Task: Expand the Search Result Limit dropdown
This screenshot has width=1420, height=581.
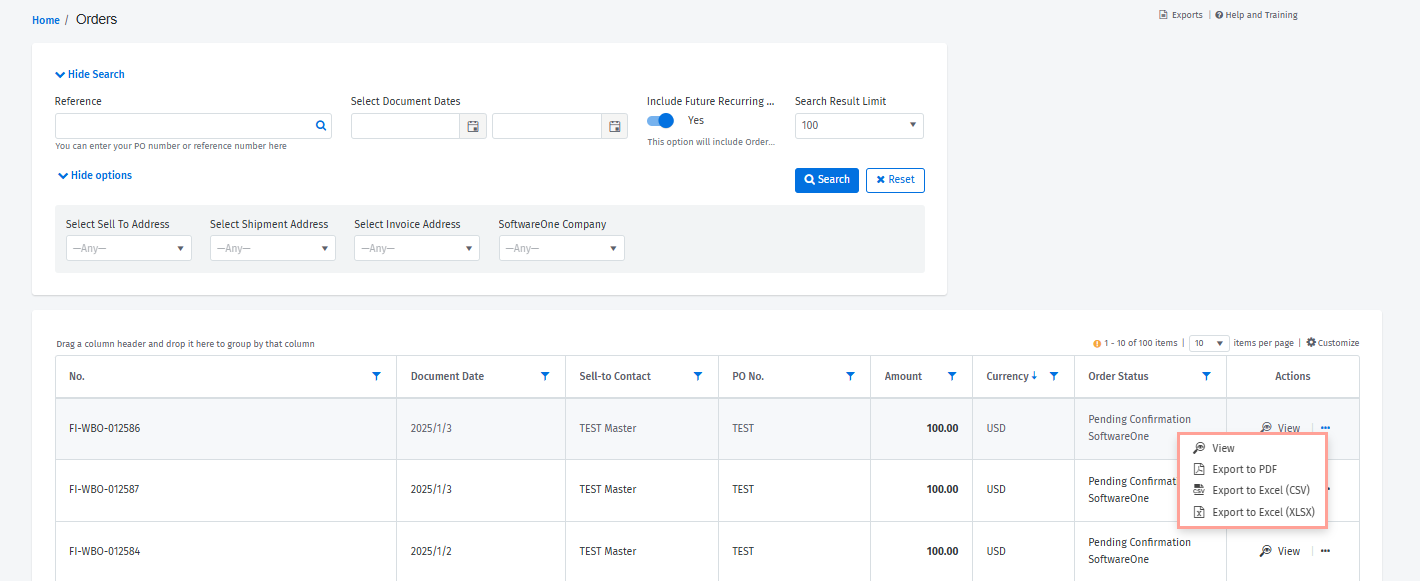Action: 859,126
